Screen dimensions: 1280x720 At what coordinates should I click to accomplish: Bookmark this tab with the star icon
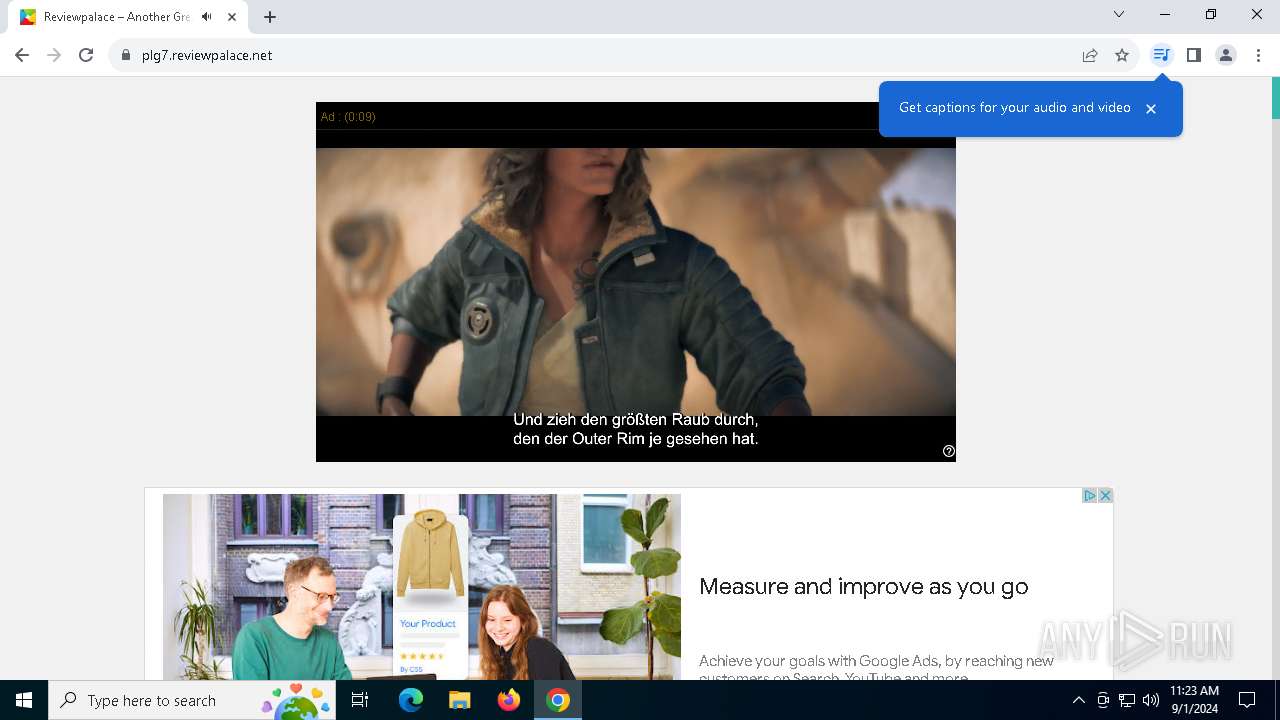(x=1122, y=55)
